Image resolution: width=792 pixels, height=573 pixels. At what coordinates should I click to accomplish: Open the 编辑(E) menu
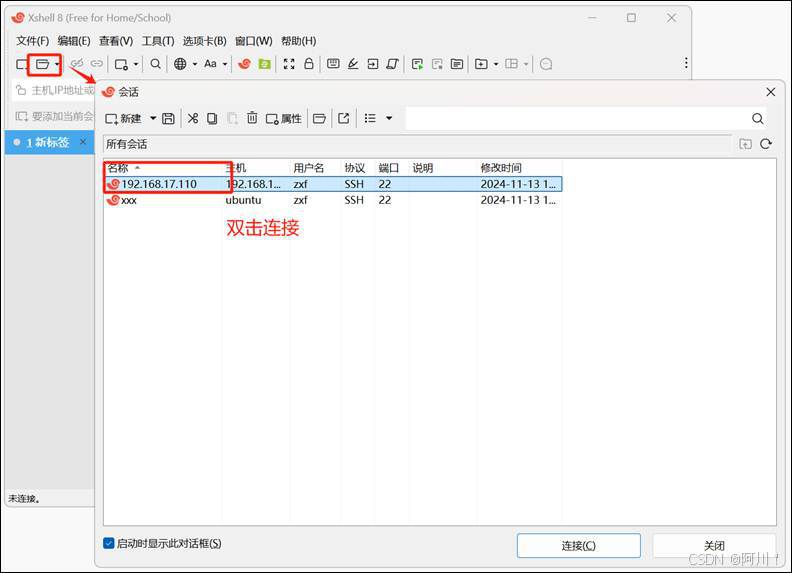[x=74, y=41]
